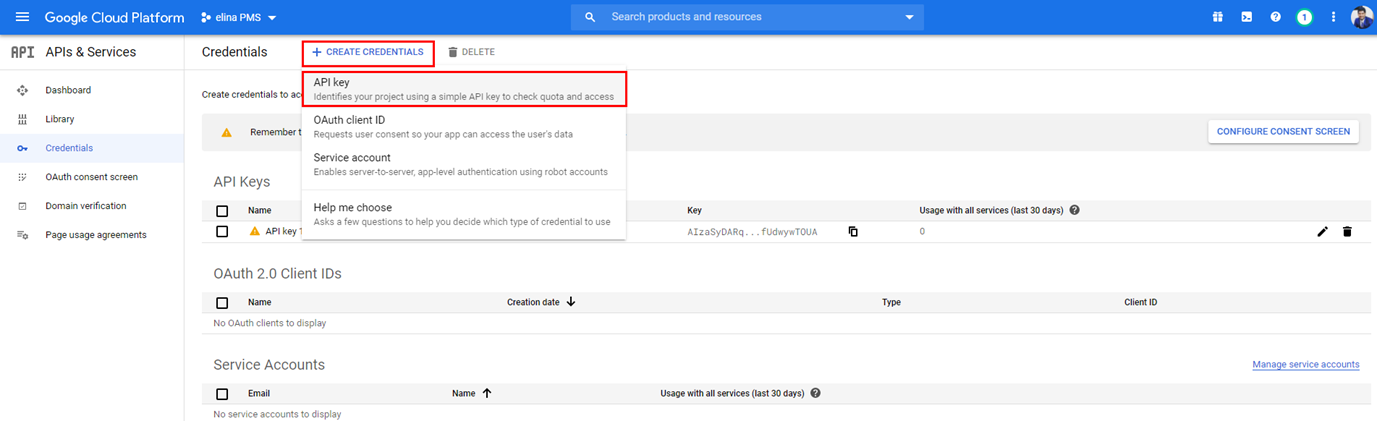Image resolution: width=1377 pixels, height=421 pixels.
Task: Open the gift free trial icon
Action: click(x=1218, y=17)
